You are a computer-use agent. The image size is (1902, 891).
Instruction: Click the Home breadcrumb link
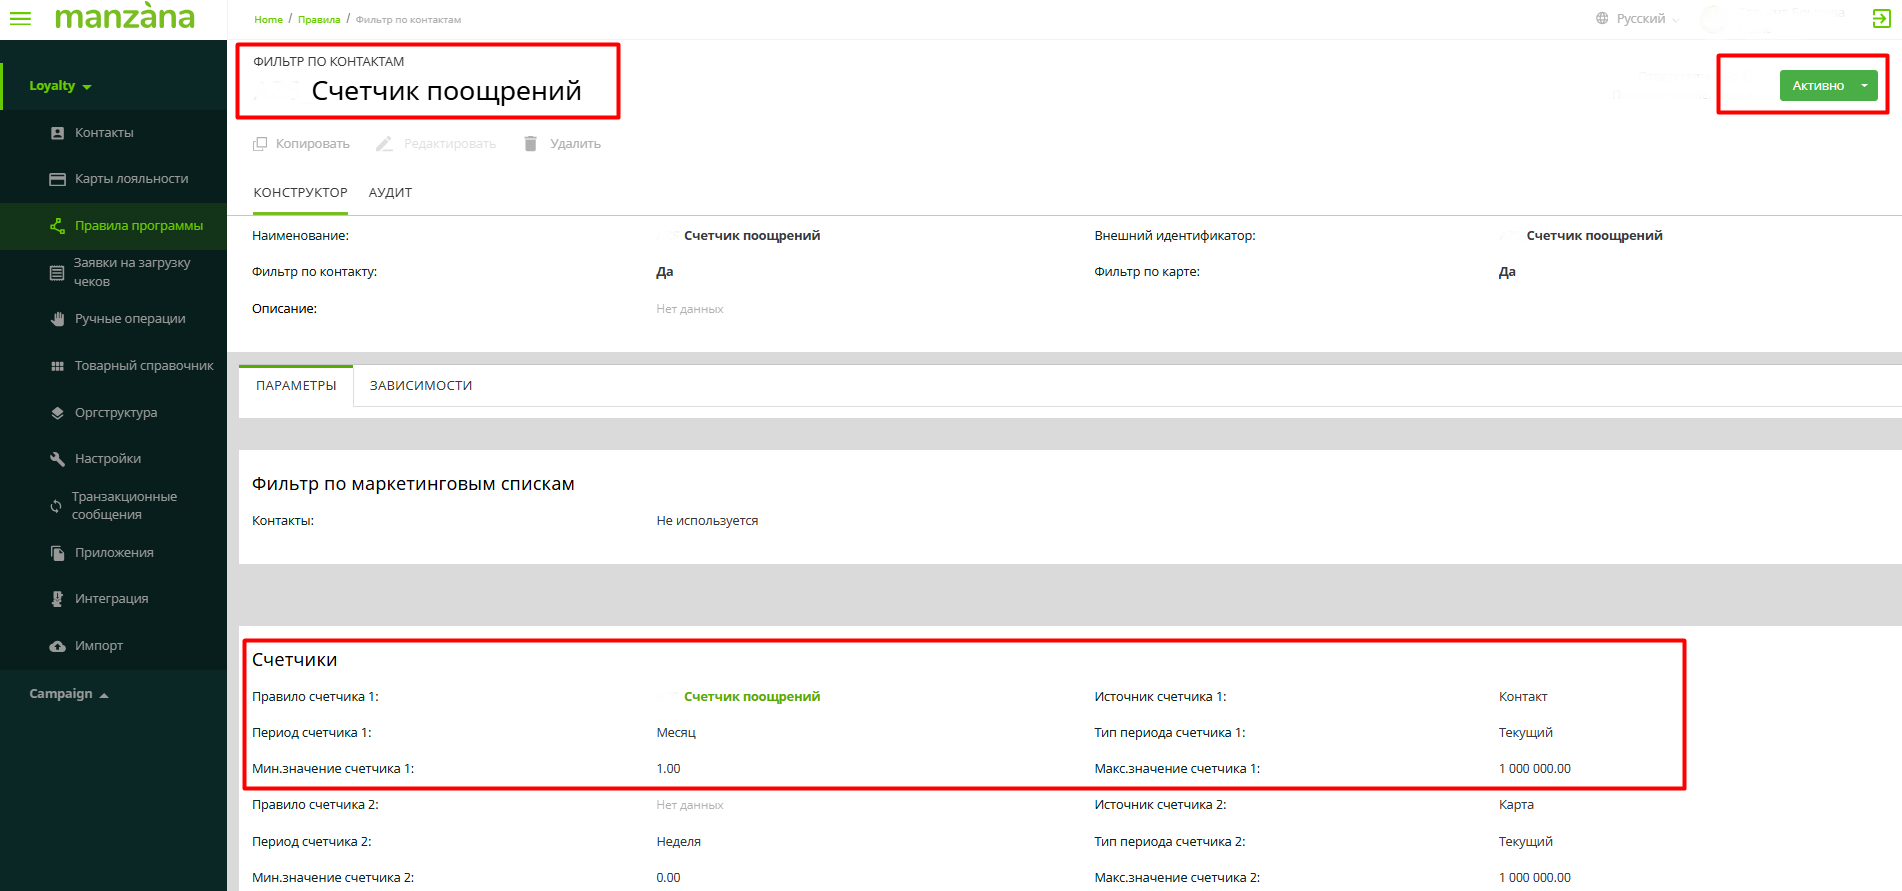click(x=268, y=20)
